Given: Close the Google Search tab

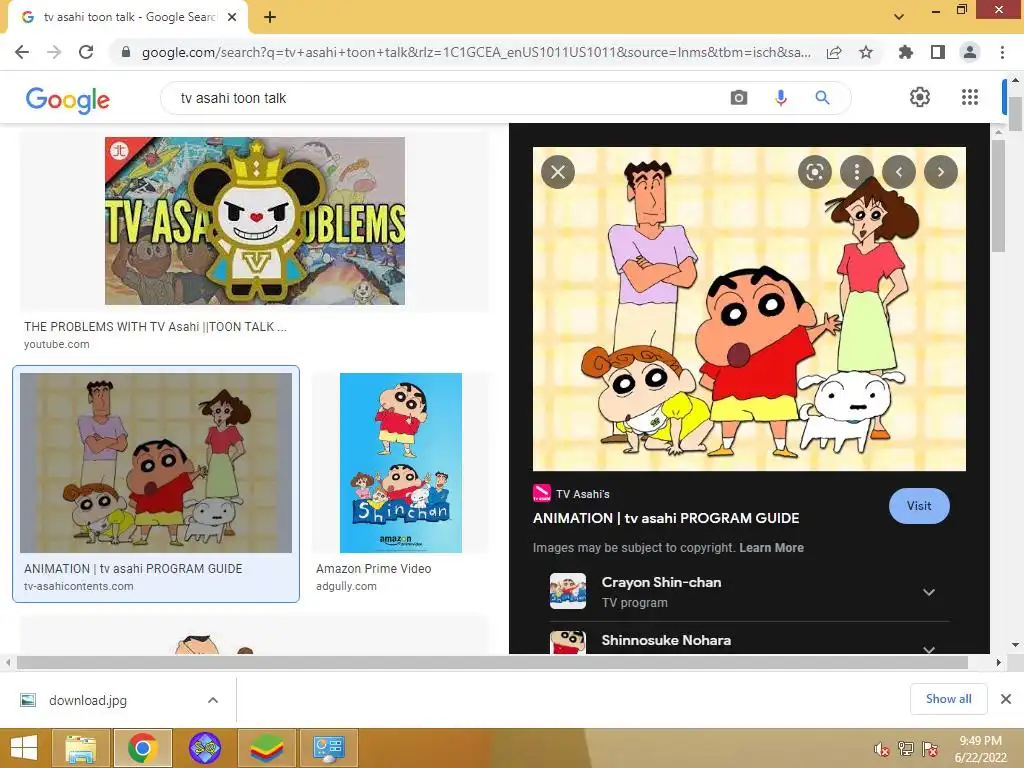Looking at the screenshot, I should pos(232,17).
